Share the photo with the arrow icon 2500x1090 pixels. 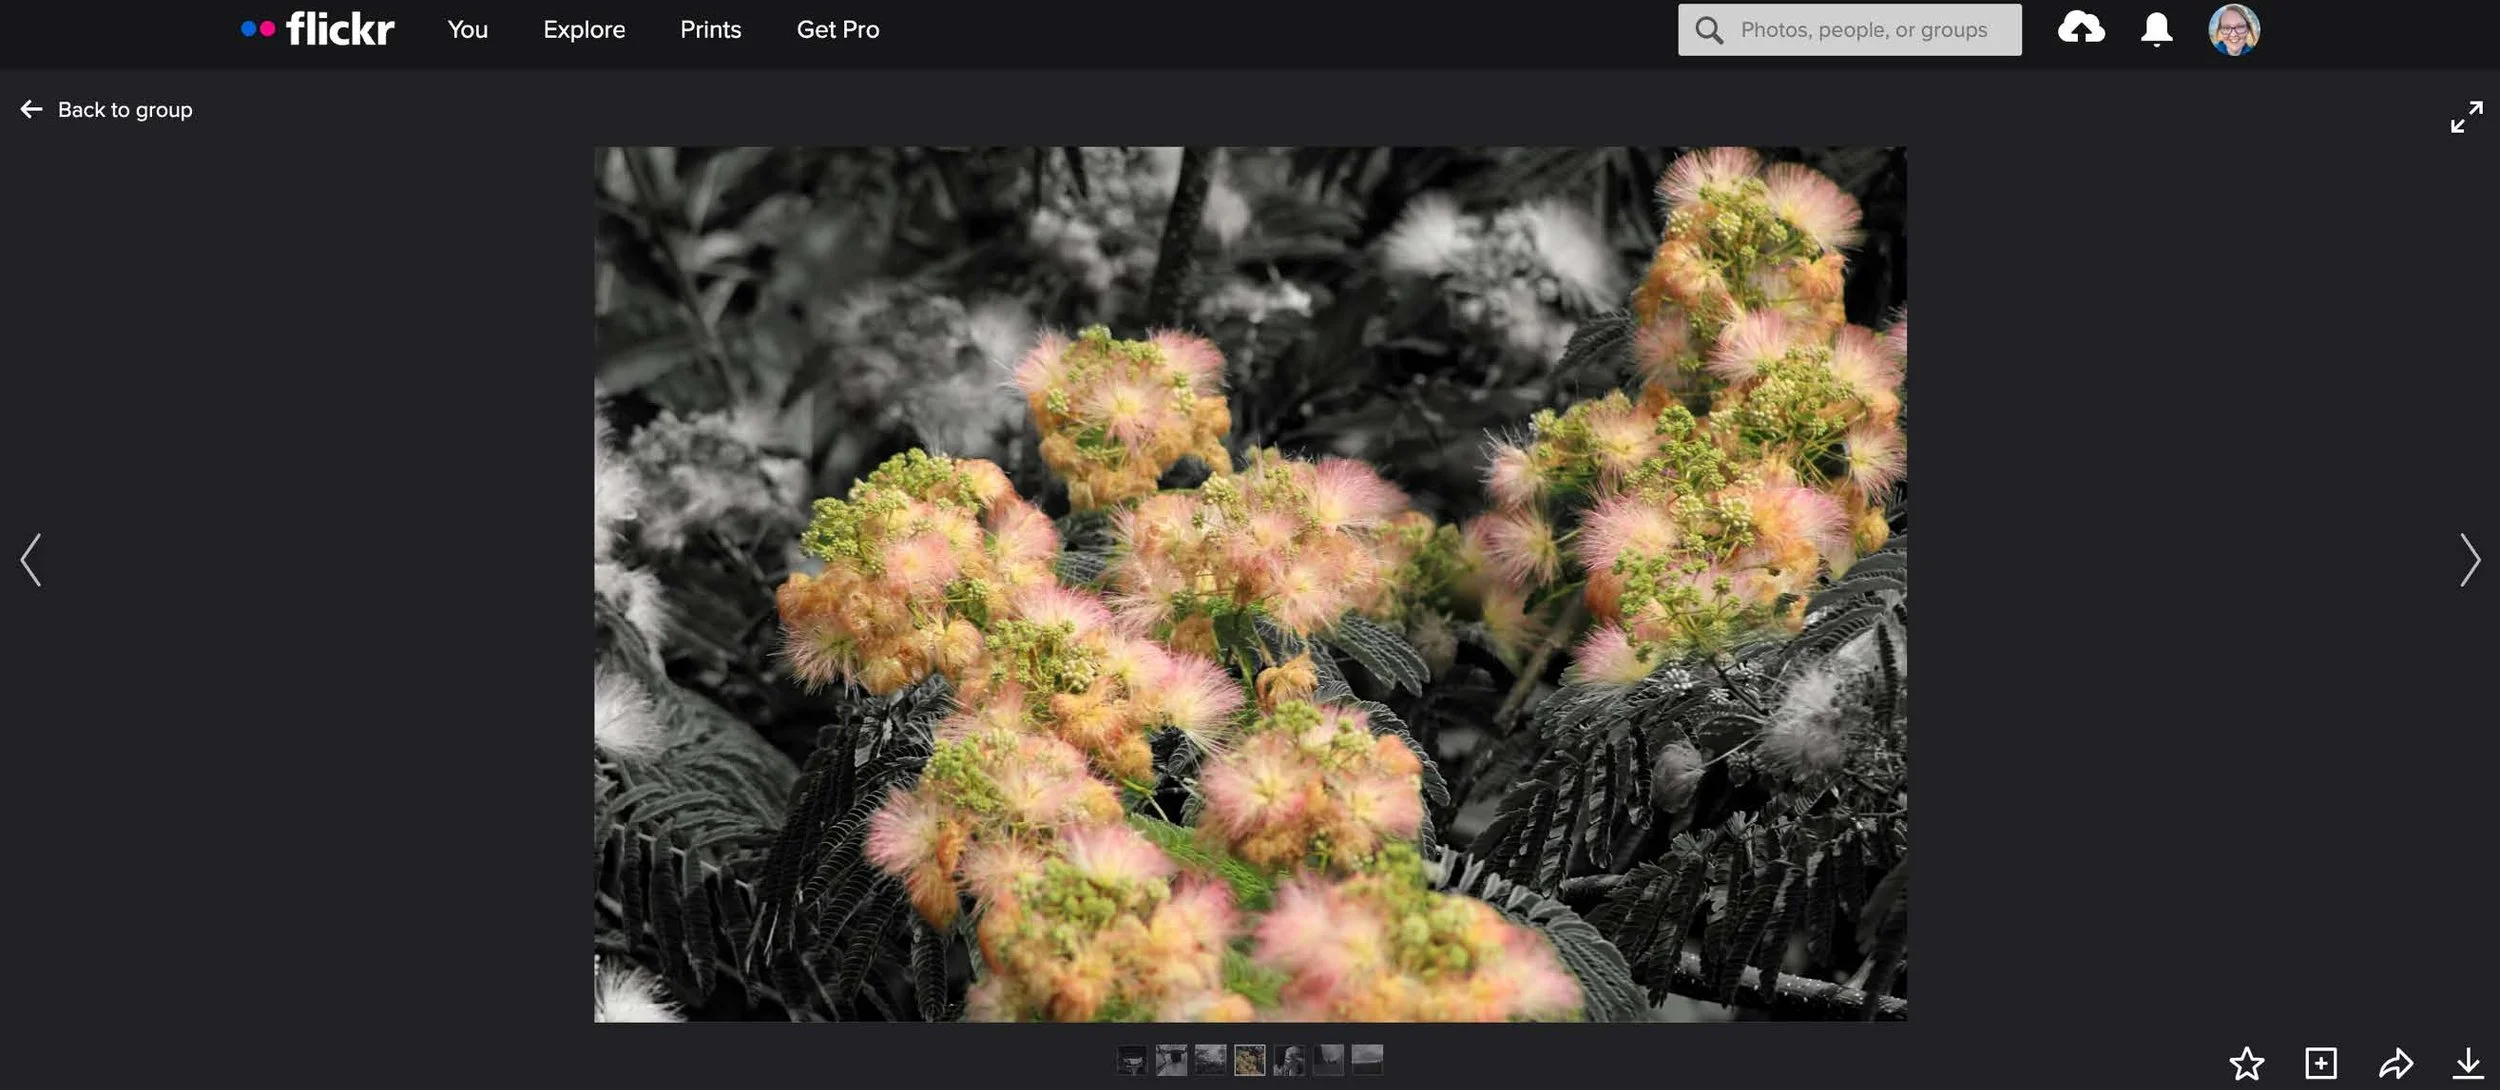[x=2395, y=1063]
